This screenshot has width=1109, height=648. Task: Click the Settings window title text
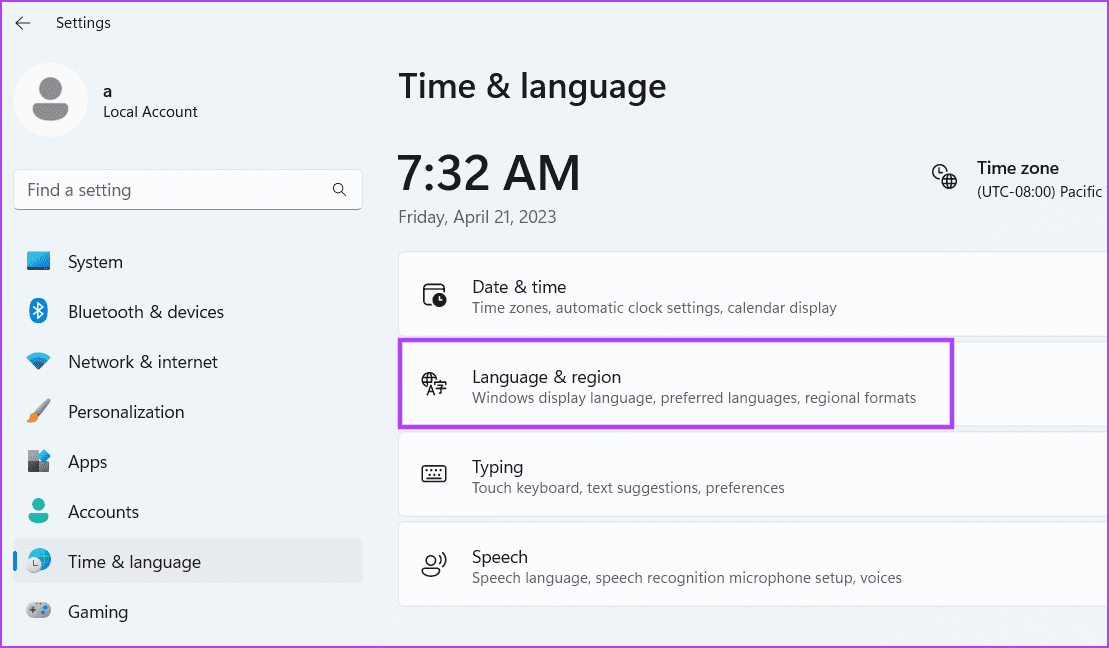83,23
